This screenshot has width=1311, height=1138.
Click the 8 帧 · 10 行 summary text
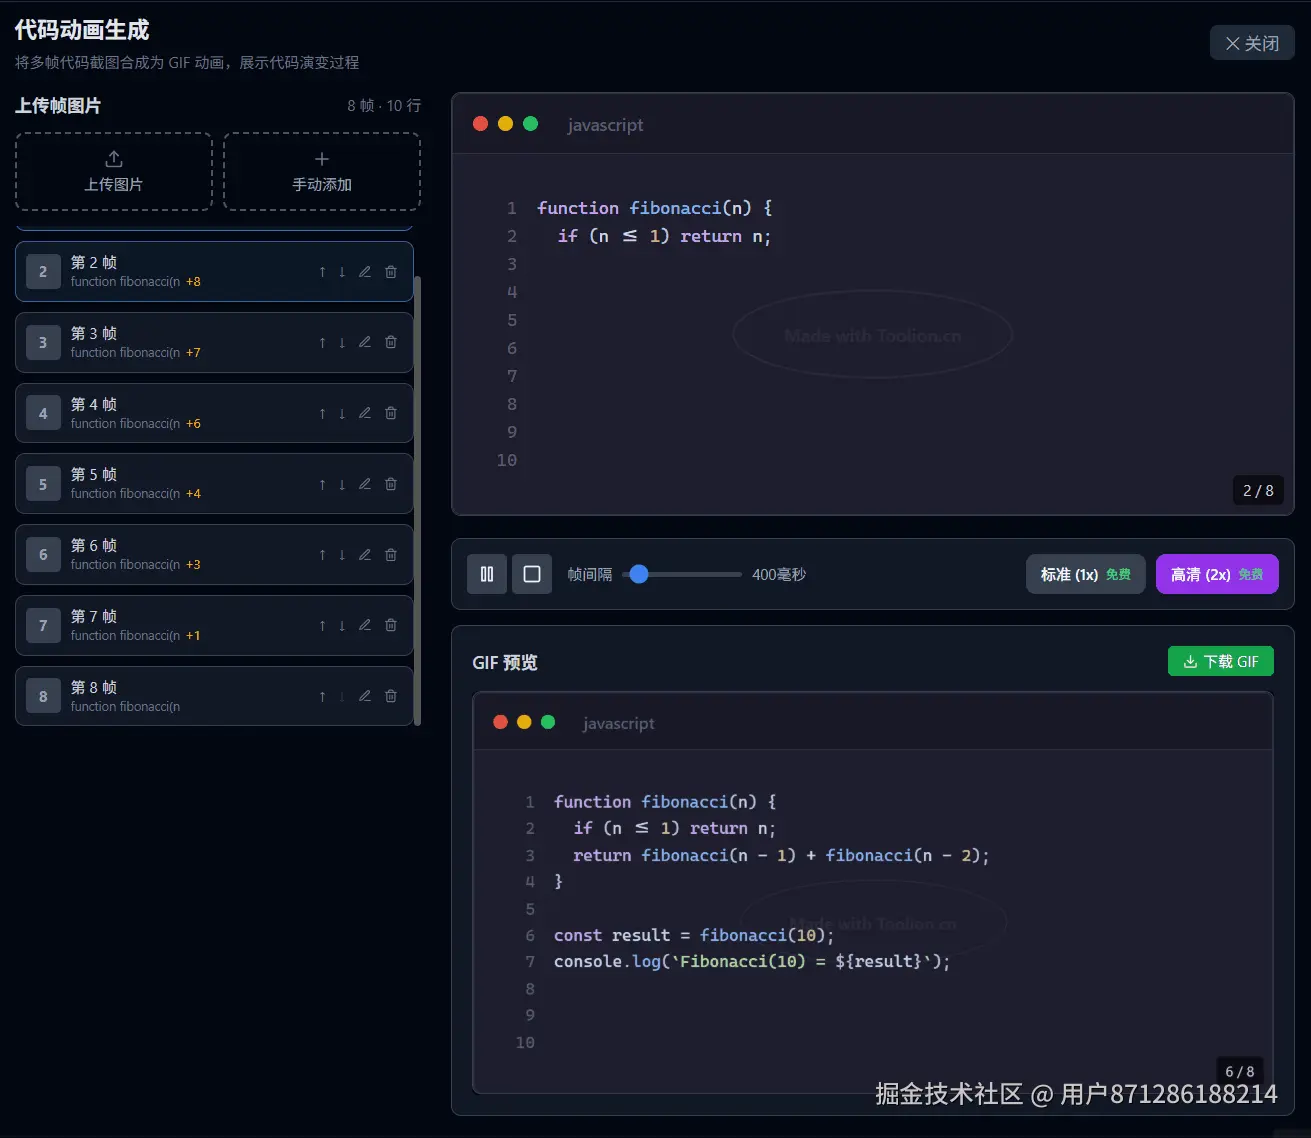coord(384,106)
